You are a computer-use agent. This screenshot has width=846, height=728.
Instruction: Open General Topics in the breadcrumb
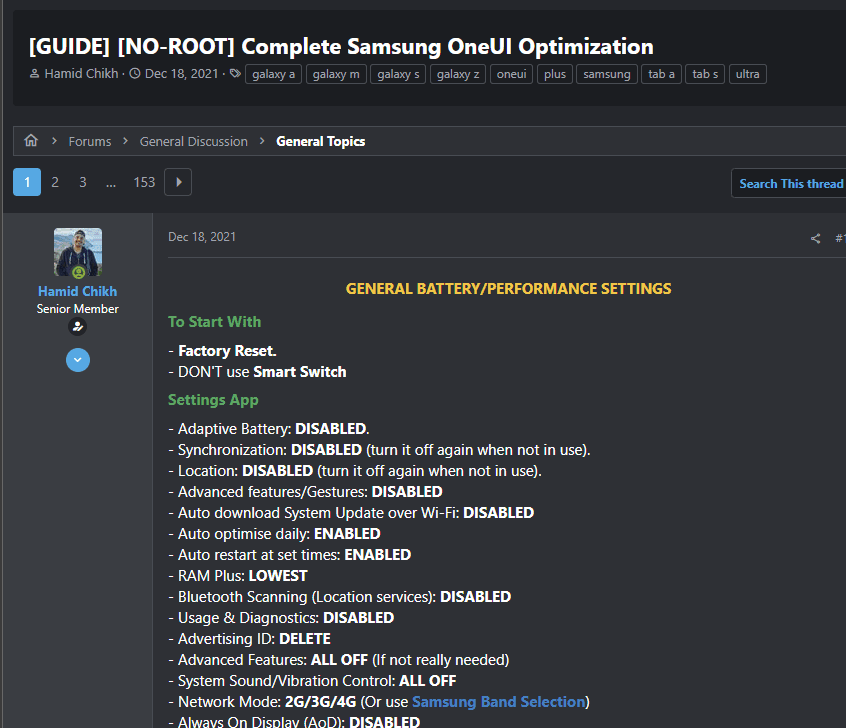(320, 141)
